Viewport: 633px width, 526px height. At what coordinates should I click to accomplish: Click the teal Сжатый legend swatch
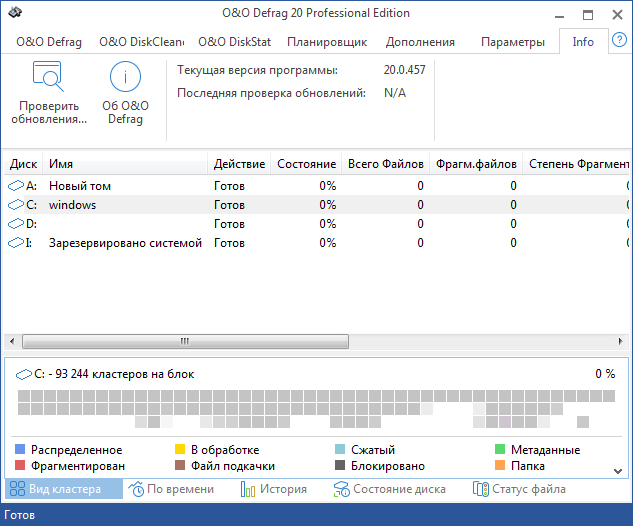click(x=340, y=449)
